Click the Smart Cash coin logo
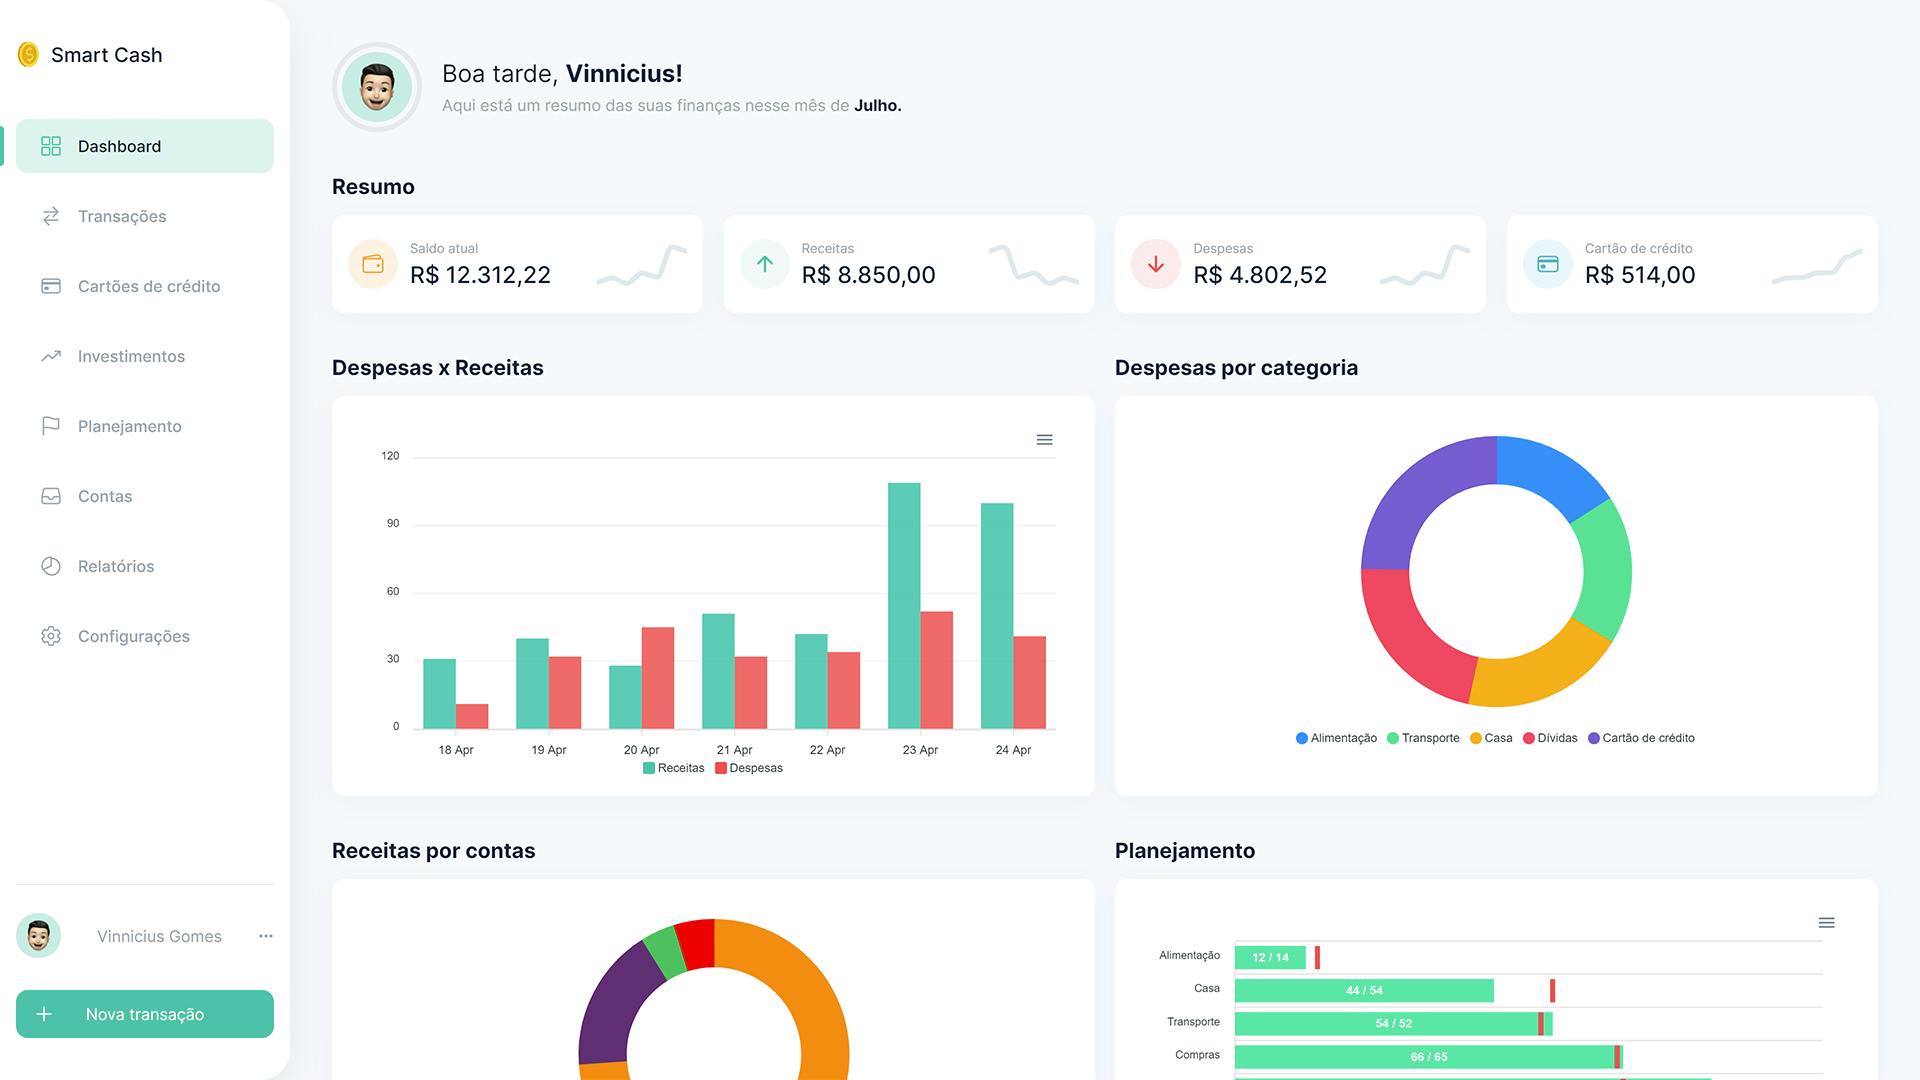Viewport: 1920px width, 1080px height. pos(28,54)
